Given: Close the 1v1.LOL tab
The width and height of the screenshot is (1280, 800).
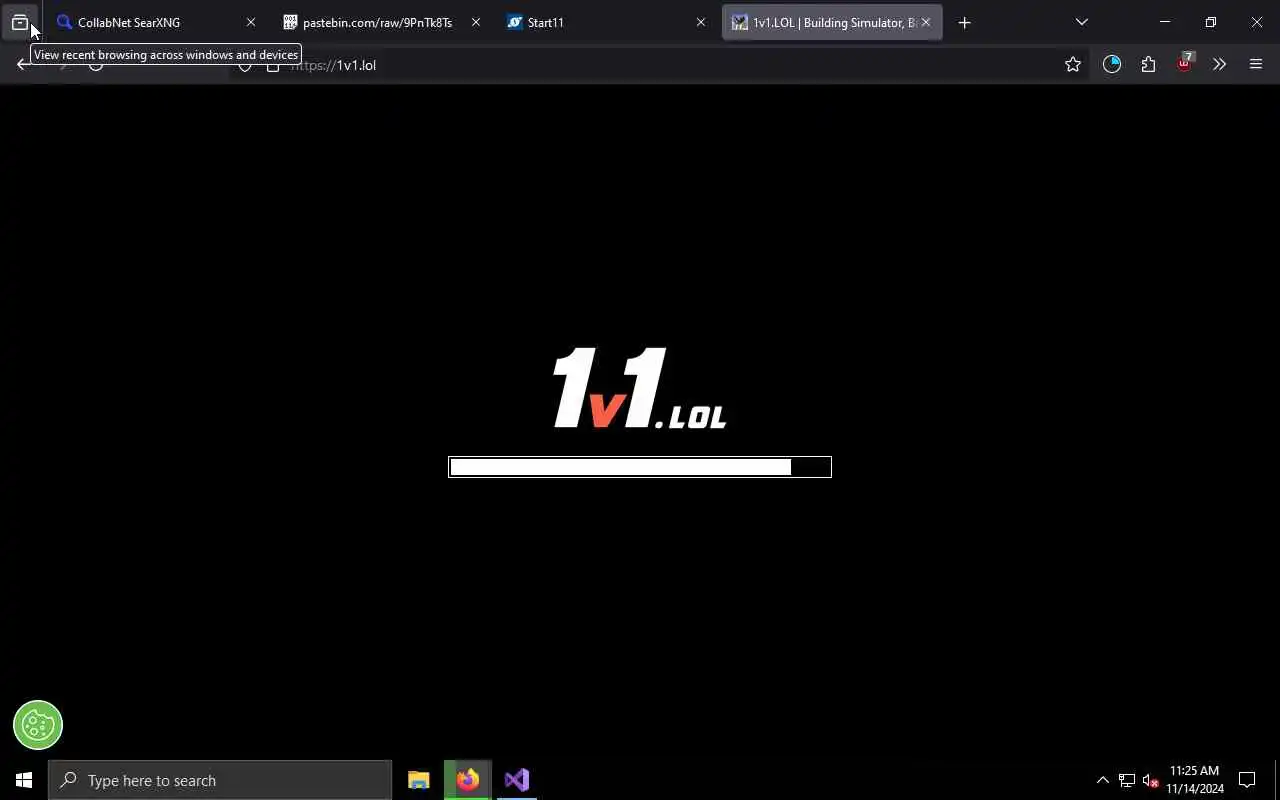Looking at the screenshot, I should tap(926, 22).
